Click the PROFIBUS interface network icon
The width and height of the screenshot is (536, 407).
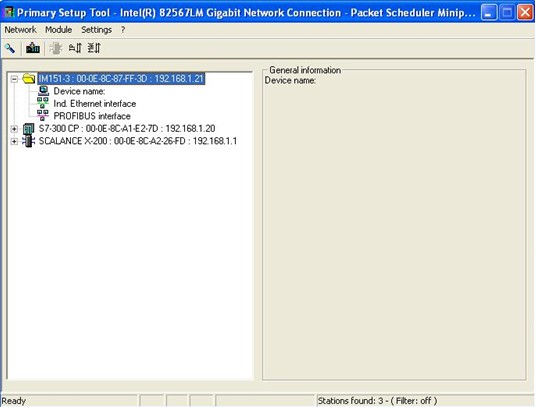pyautogui.click(x=43, y=116)
